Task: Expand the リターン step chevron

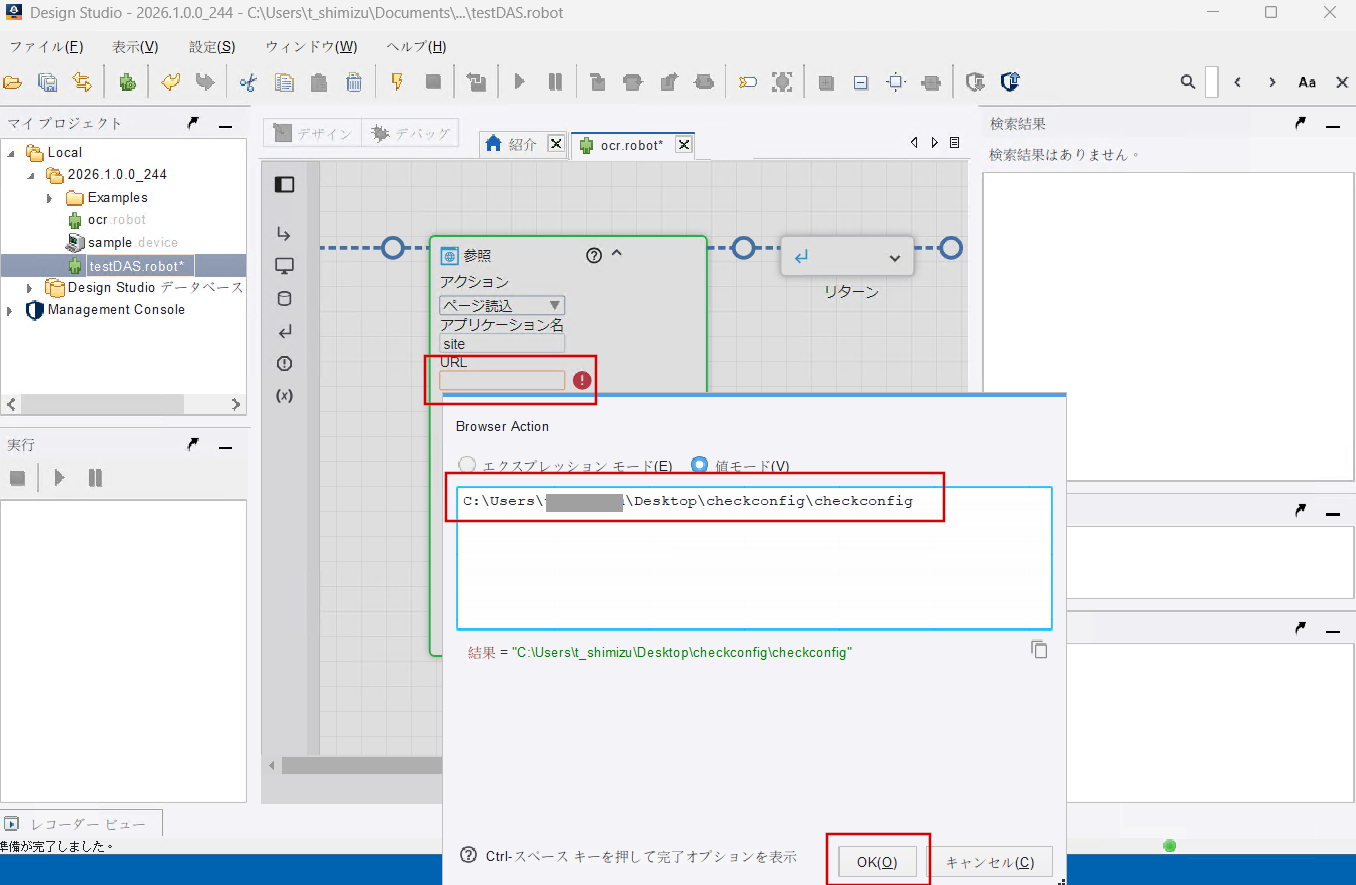Action: [895, 258]
